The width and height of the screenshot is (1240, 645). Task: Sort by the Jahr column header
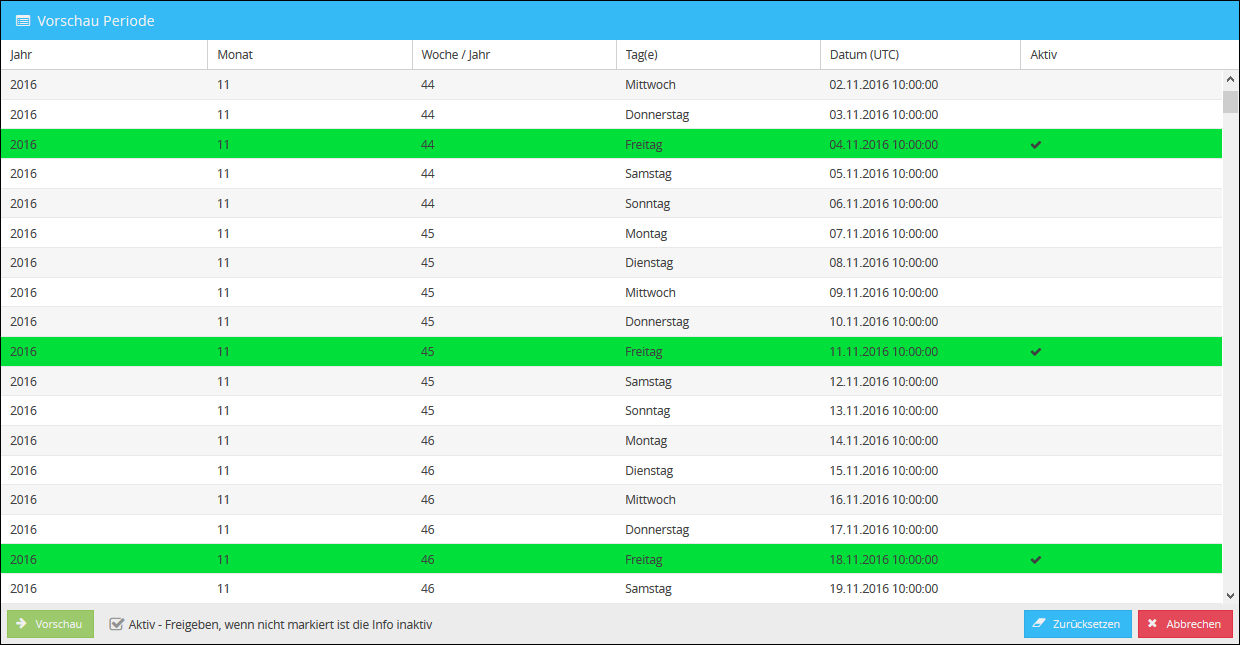(22, 55)
